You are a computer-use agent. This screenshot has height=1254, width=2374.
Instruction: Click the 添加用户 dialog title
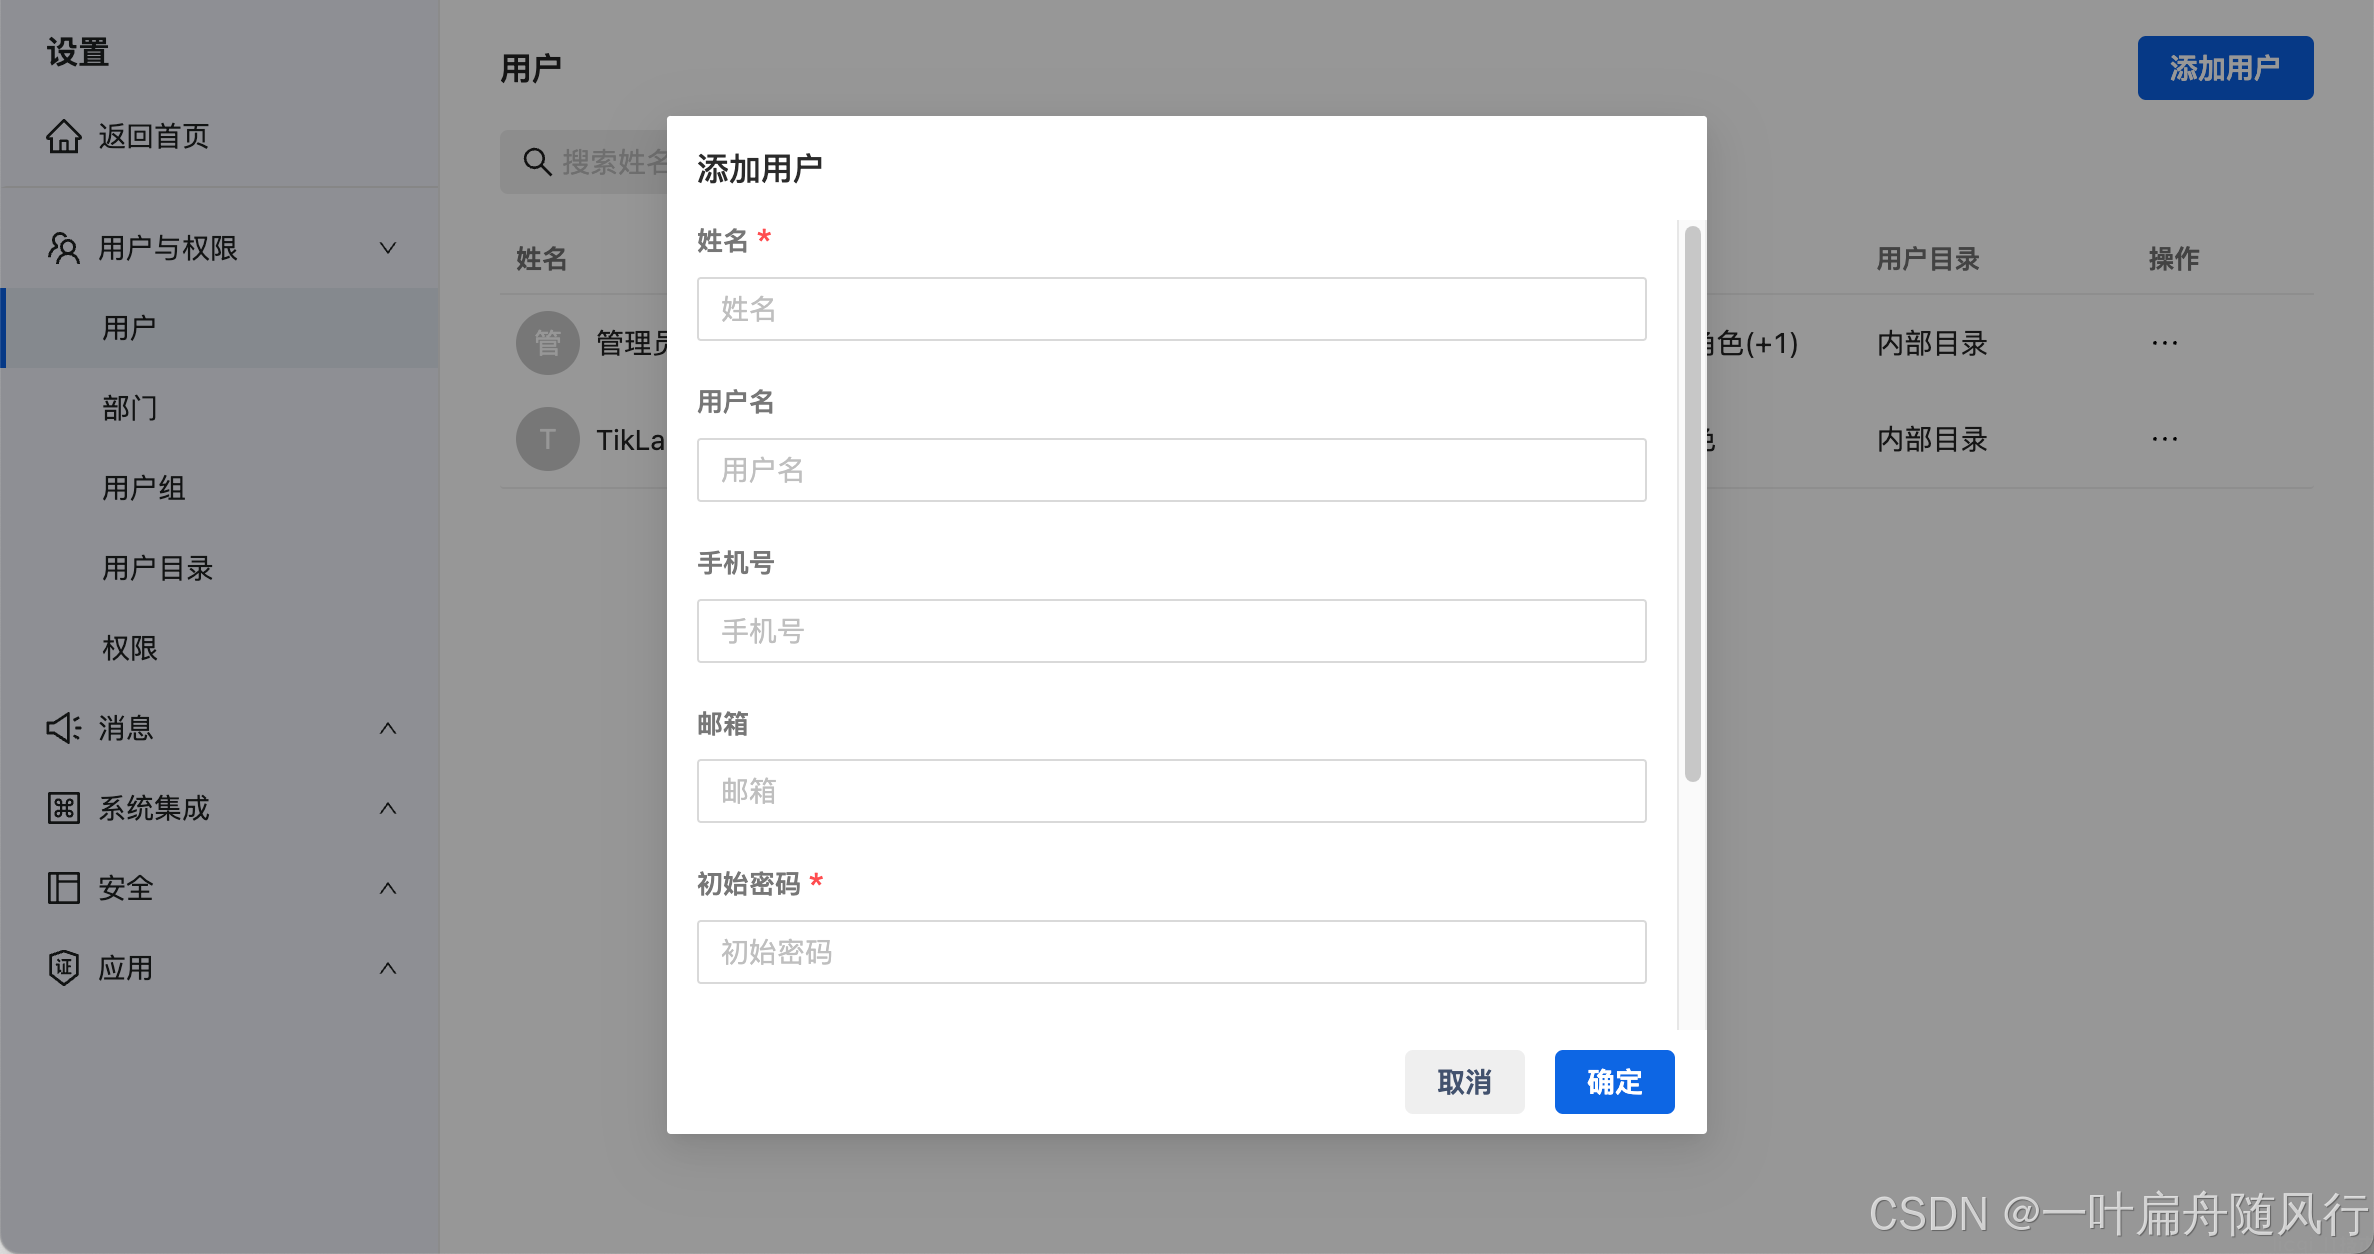[760, 169]
